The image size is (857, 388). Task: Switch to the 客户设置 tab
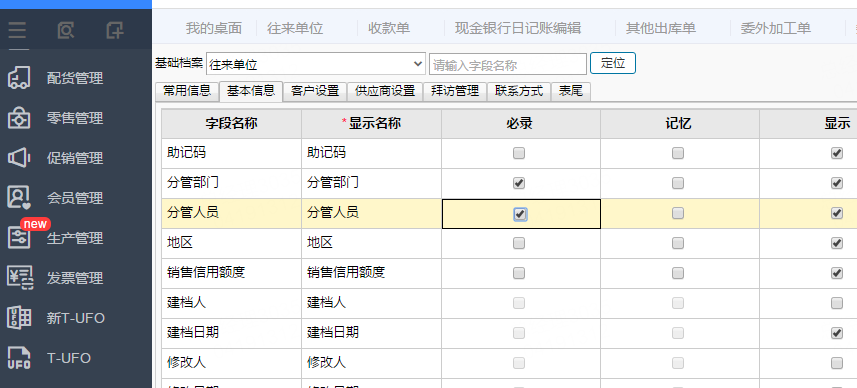tap(315, 91)
